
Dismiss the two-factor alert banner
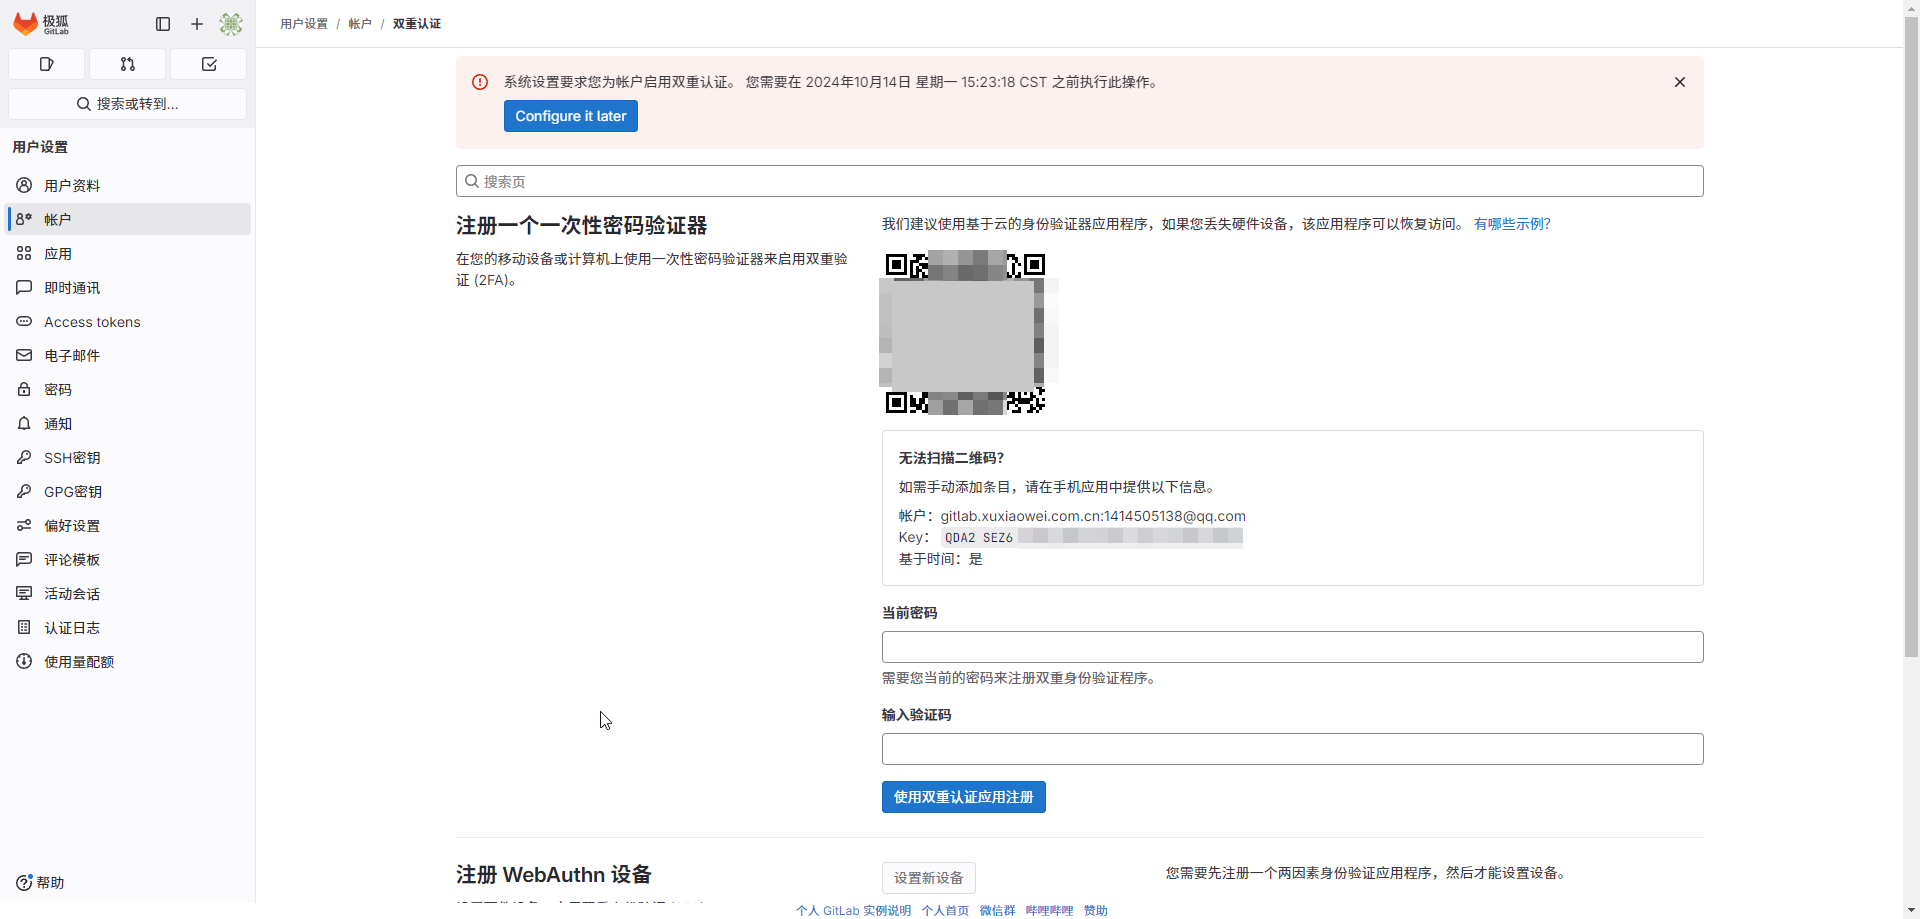[1680, 82]
